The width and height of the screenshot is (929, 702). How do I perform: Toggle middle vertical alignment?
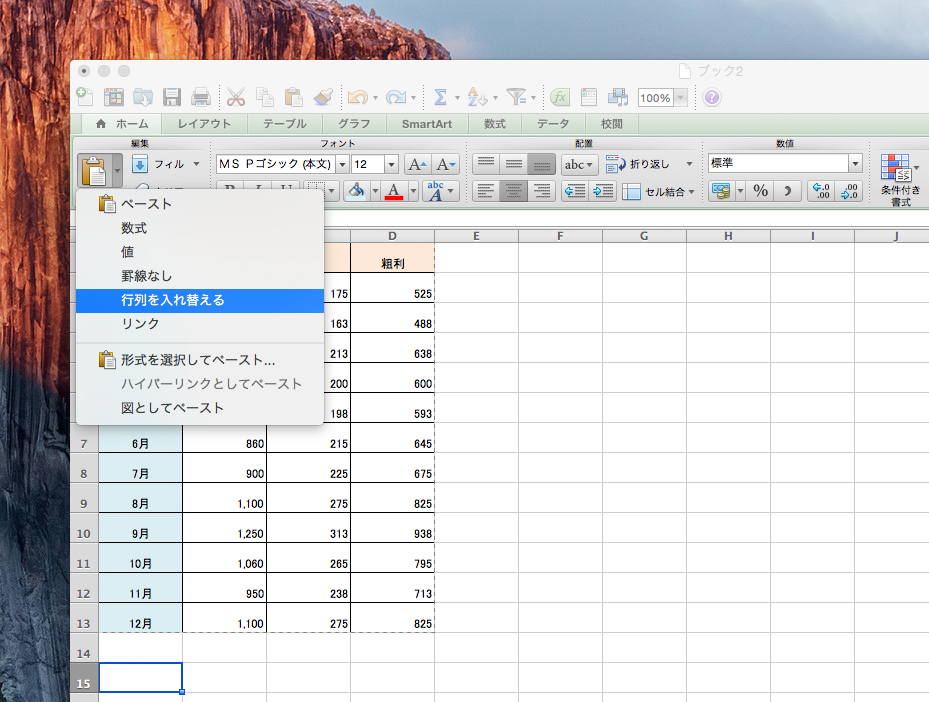coord(514,164)
